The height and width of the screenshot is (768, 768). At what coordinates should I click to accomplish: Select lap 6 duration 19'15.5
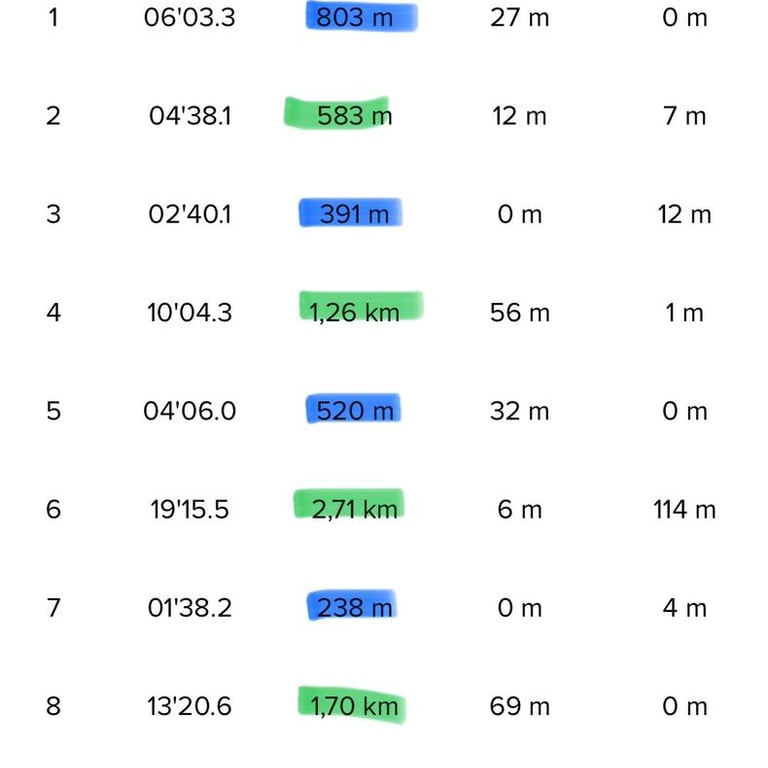[x=190, y=509]
